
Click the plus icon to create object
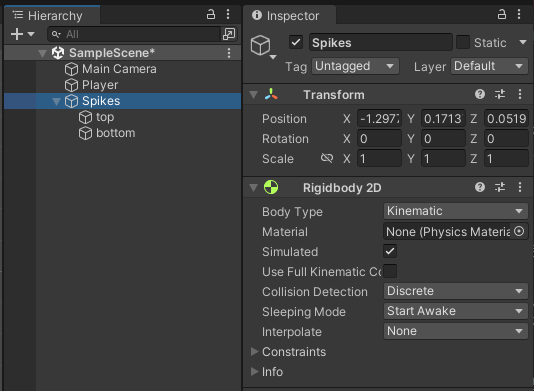[x=17, y=34]
